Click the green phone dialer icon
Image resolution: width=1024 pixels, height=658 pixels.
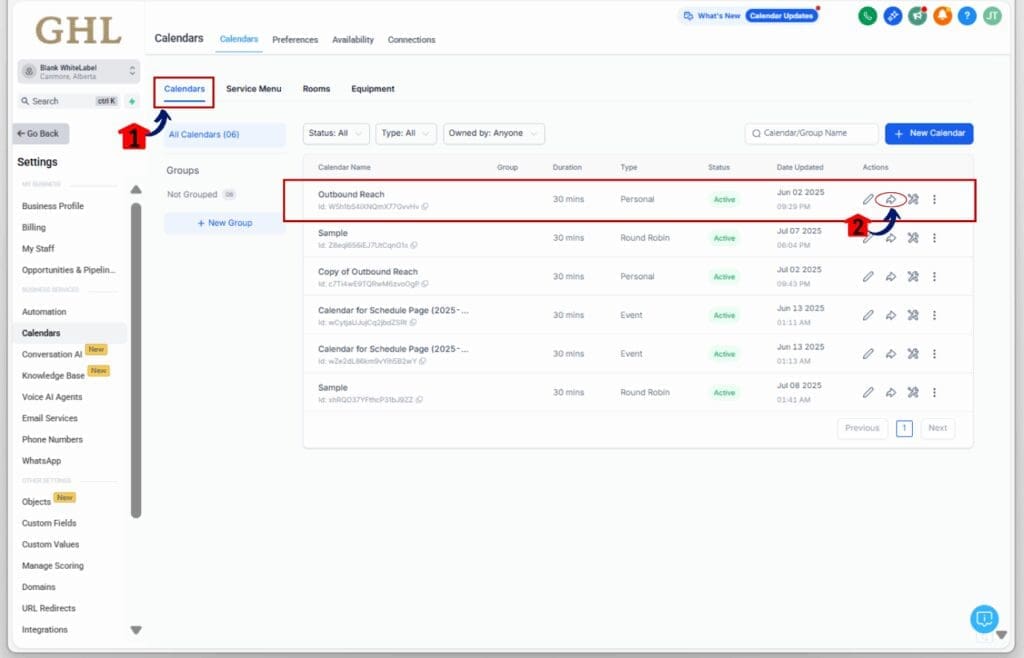867,16
